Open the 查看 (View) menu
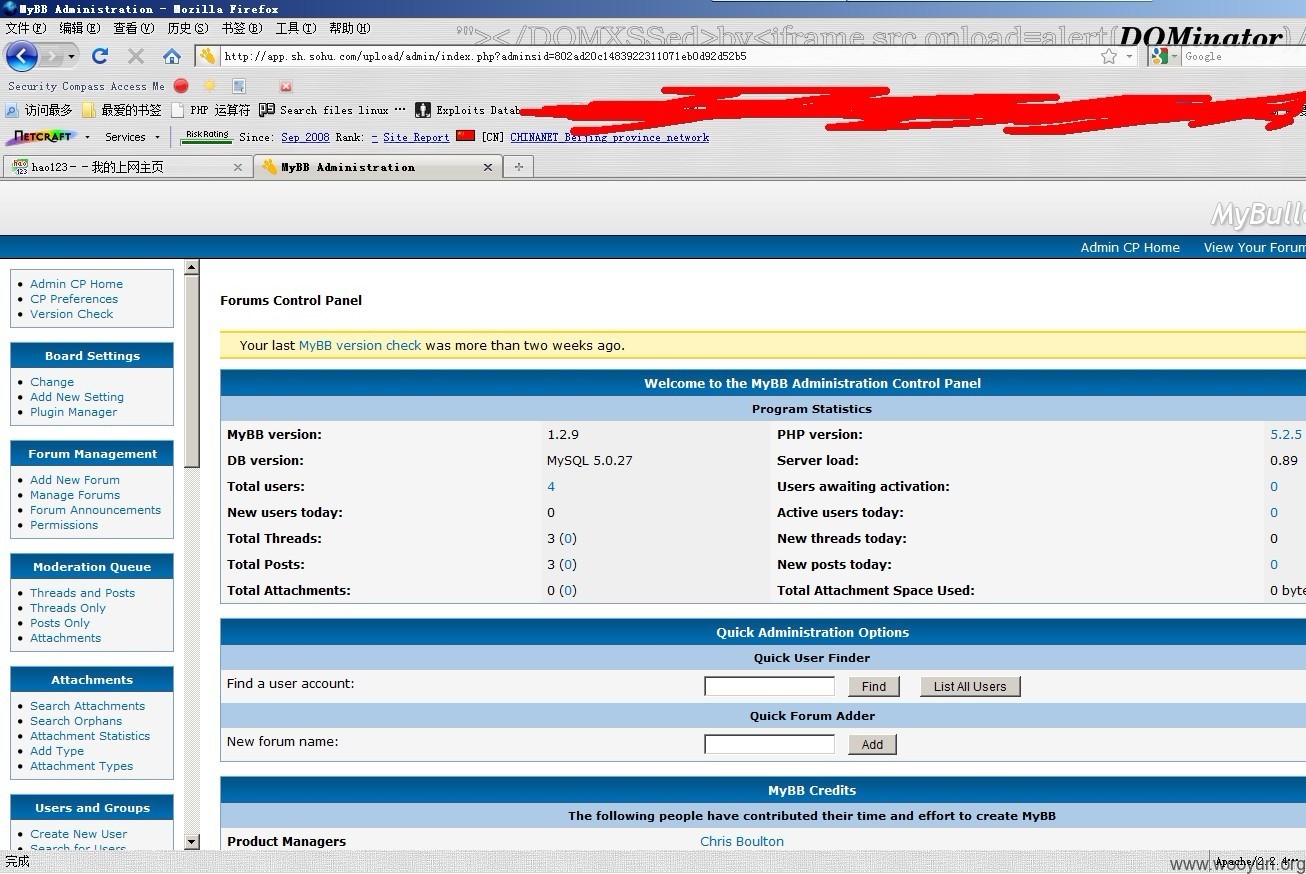The image size is (1306, 874). click(133, 28)
